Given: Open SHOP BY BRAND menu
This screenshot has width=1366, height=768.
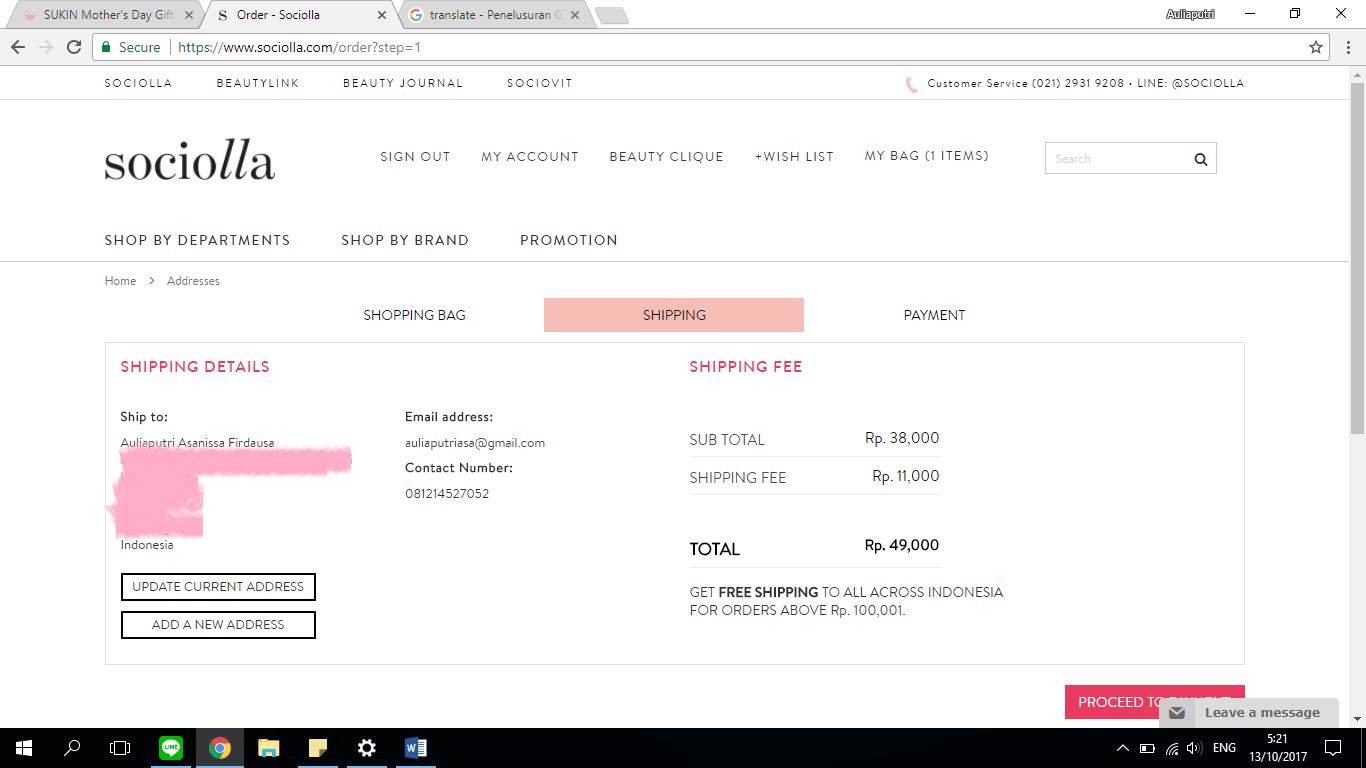Looking at the screenshot, I should click(x=405, y=240).
